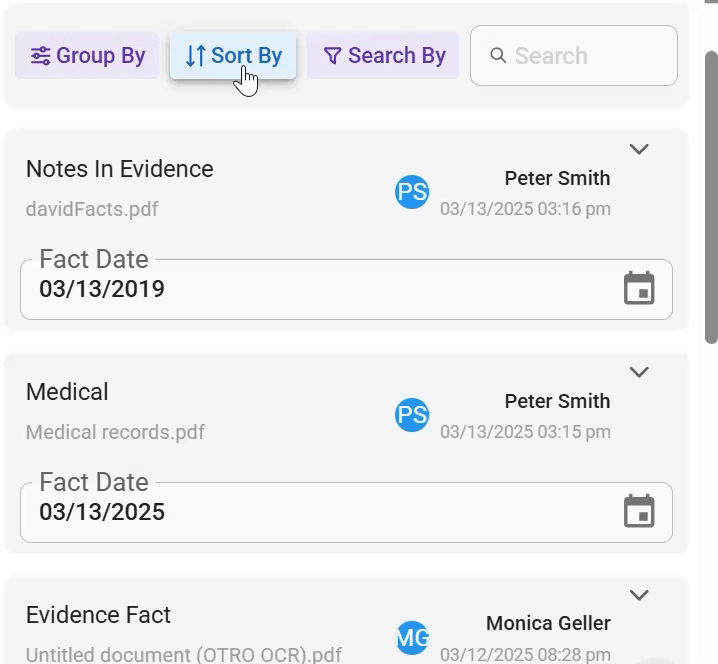The height and width of the screenshot is (664, 718).
Task: Expand the Notes In Evidence card chevron
Action: coord(639,149)
